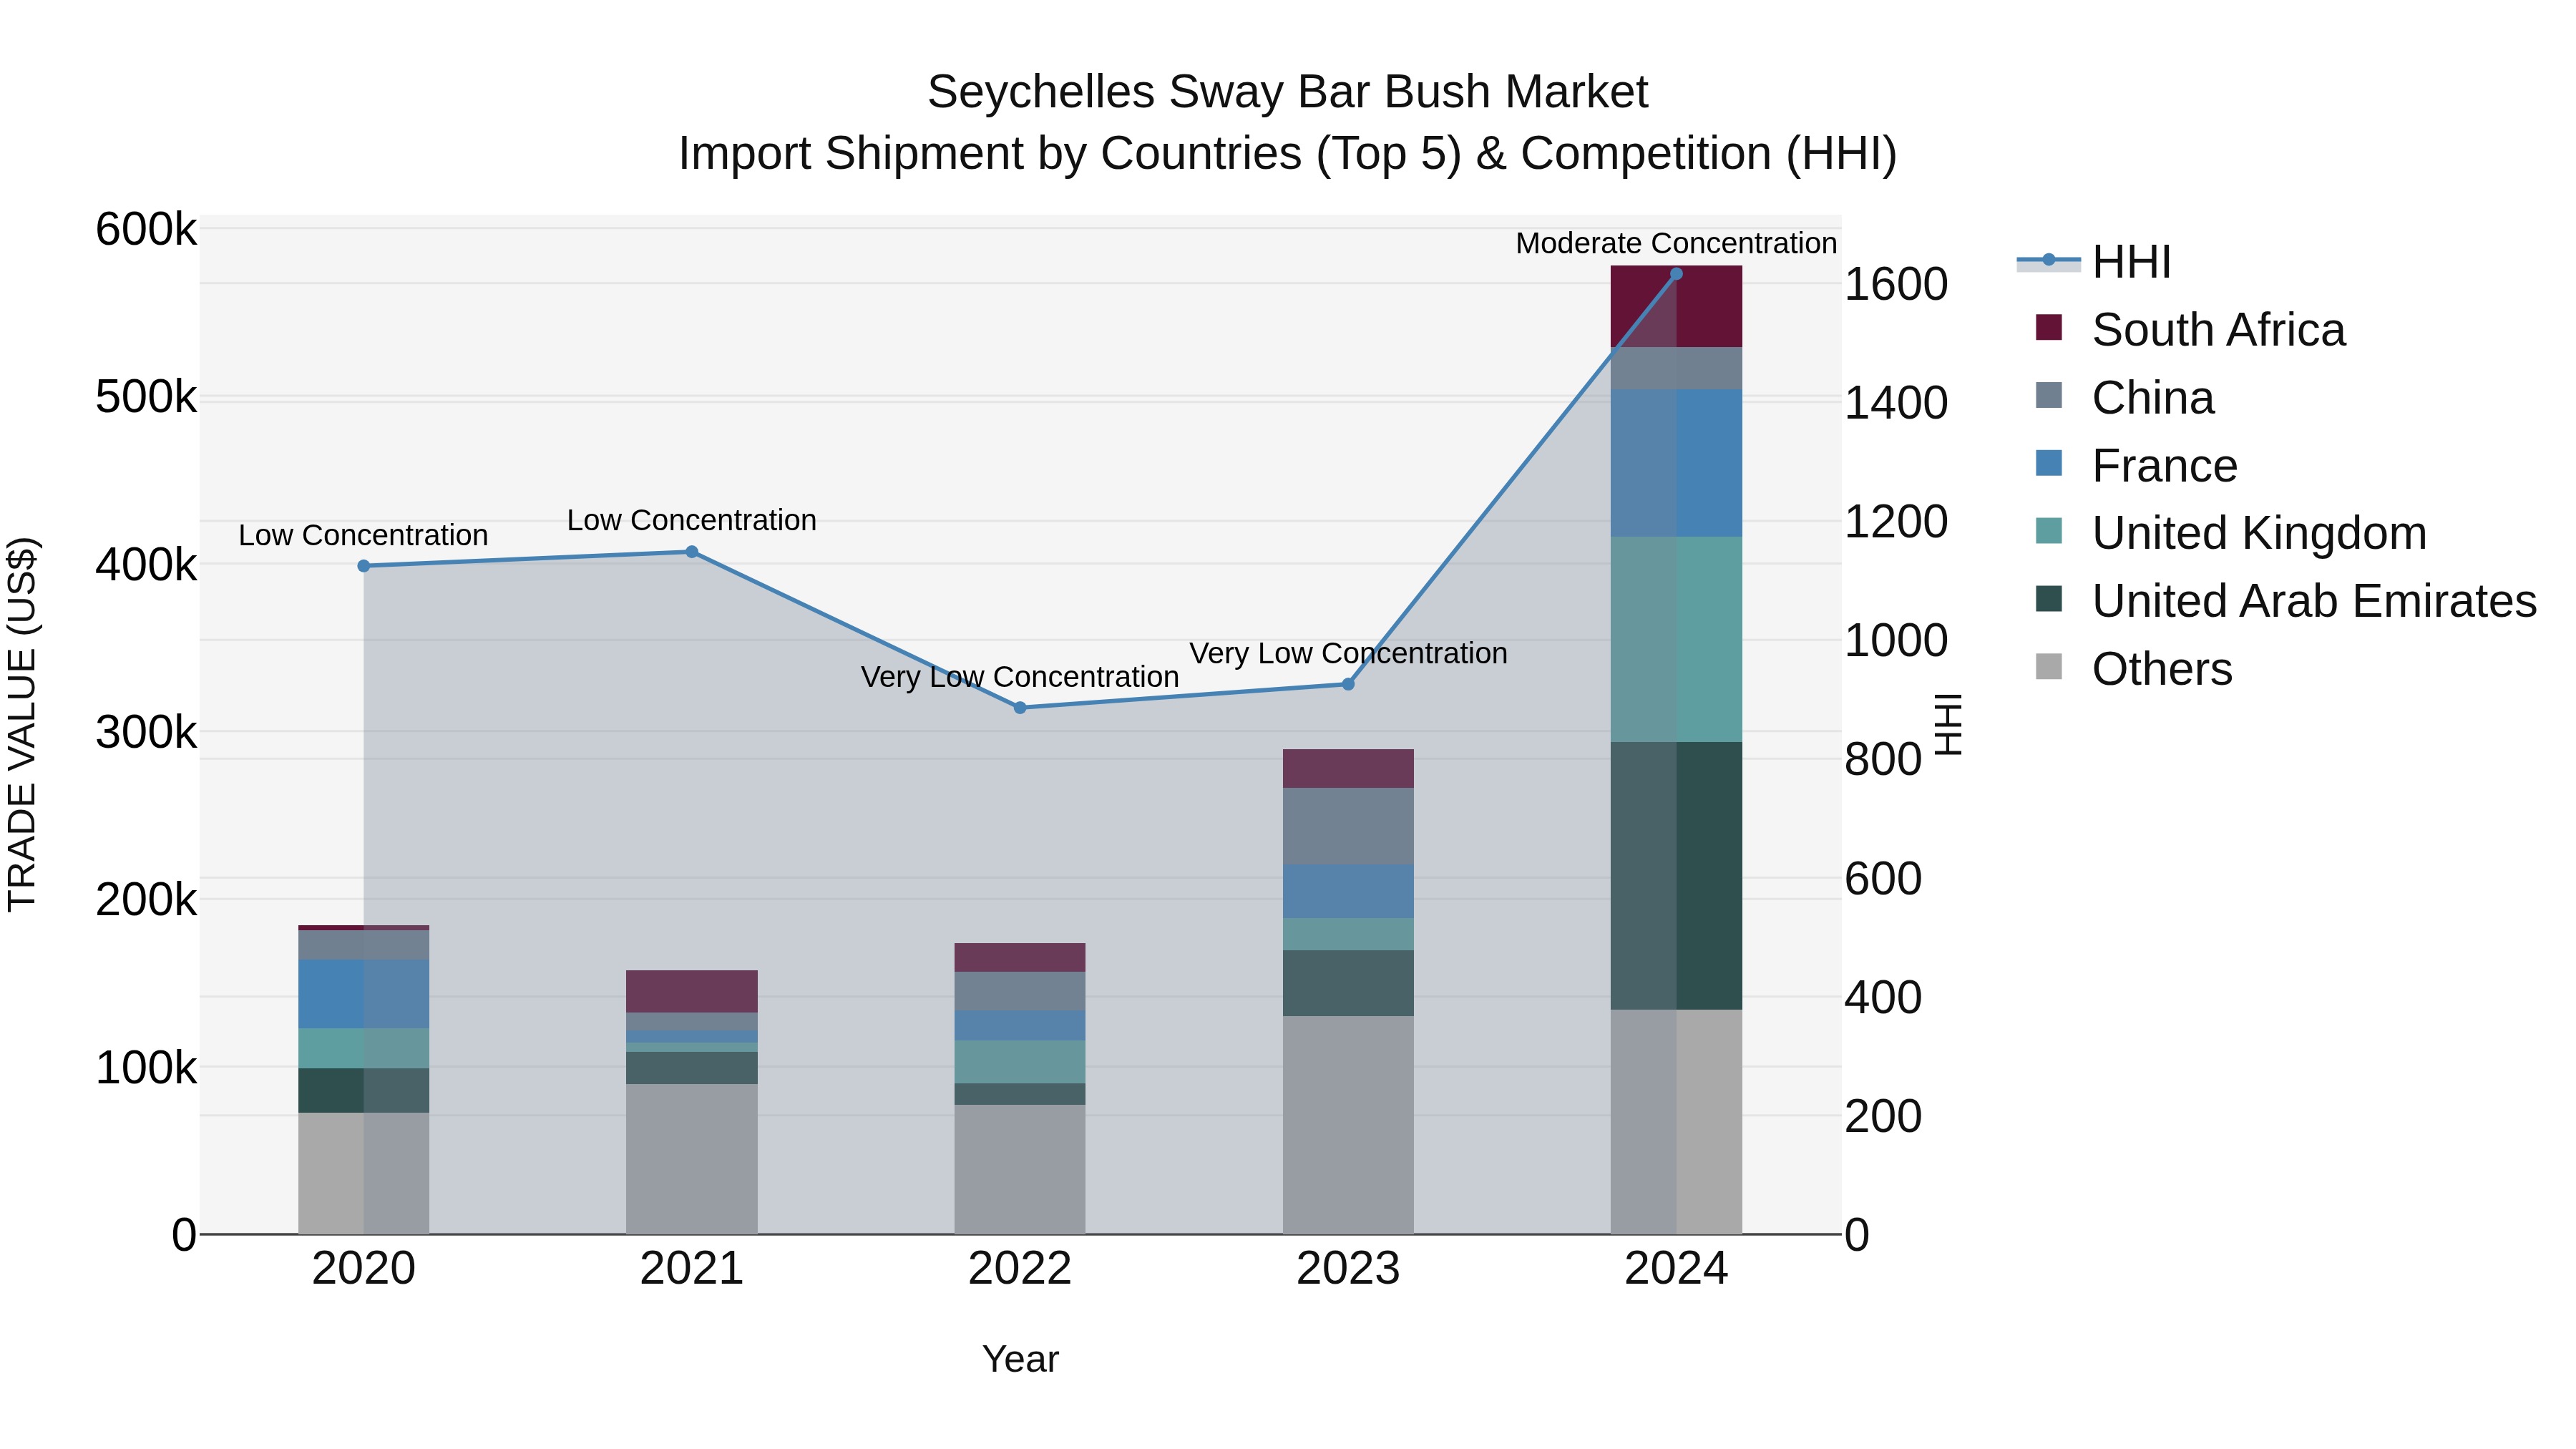Select the 2023 HHI data point
This screenshot has width=2576, height=1449.
[1348, 684]
